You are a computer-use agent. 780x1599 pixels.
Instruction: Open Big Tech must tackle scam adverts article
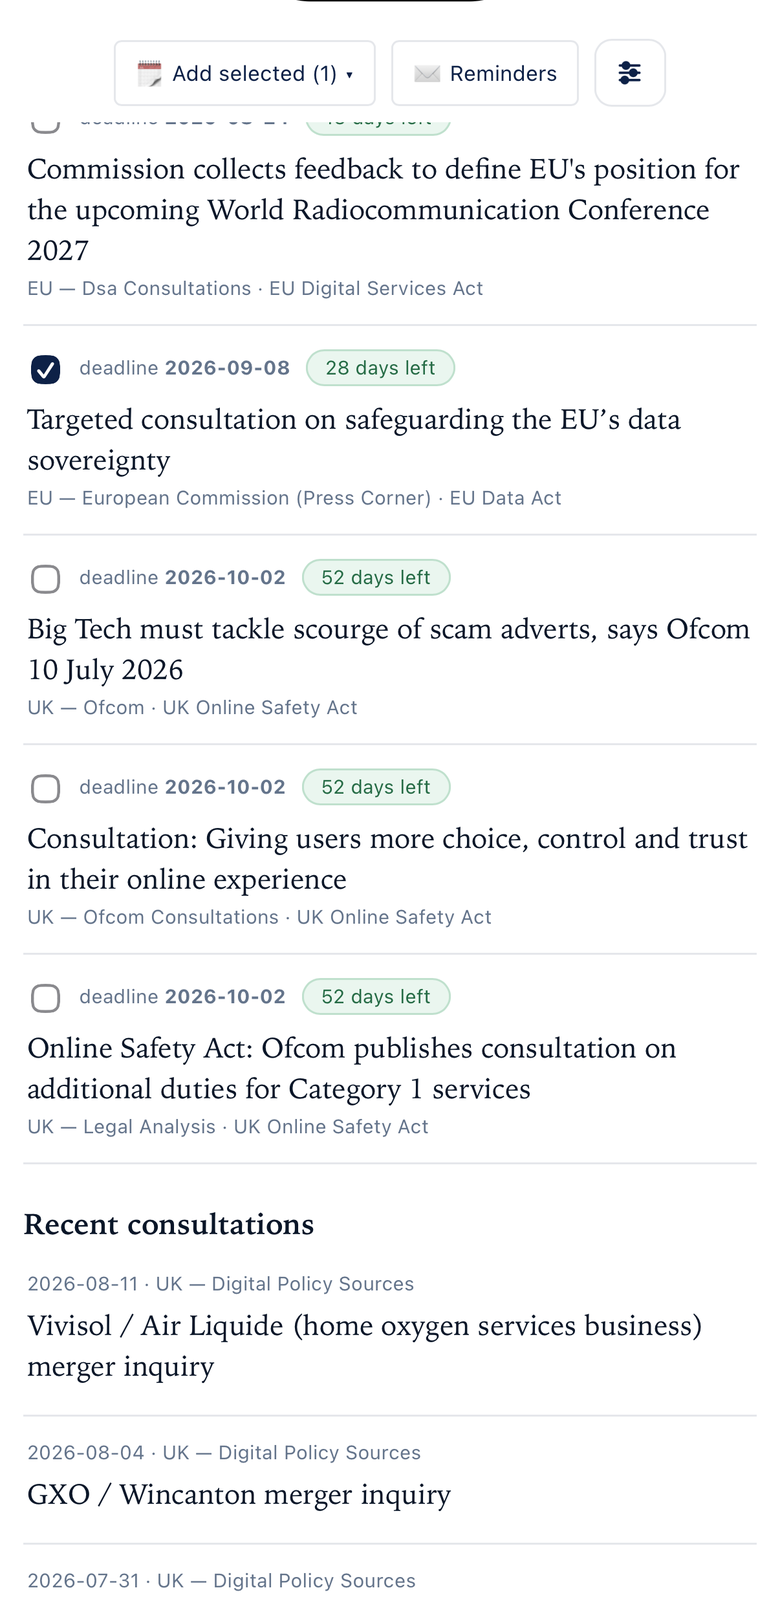[388, 649]
